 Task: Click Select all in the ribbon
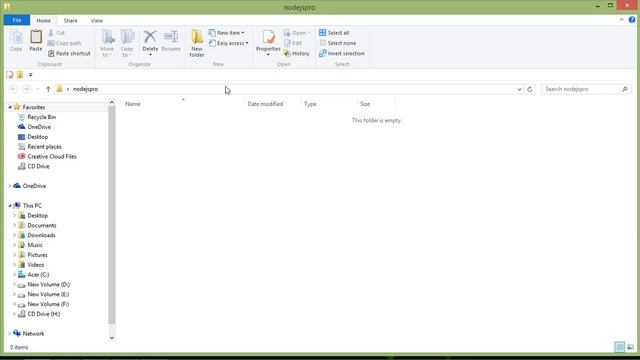point(334,33)
